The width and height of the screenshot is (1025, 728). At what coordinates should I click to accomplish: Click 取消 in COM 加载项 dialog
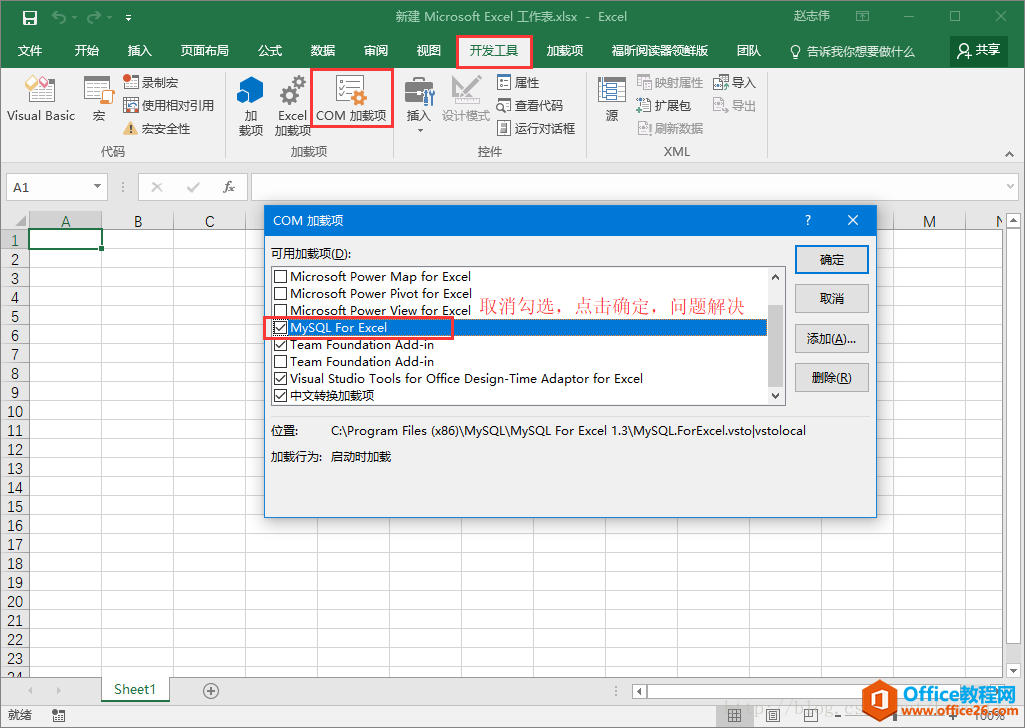pos(832,299)
